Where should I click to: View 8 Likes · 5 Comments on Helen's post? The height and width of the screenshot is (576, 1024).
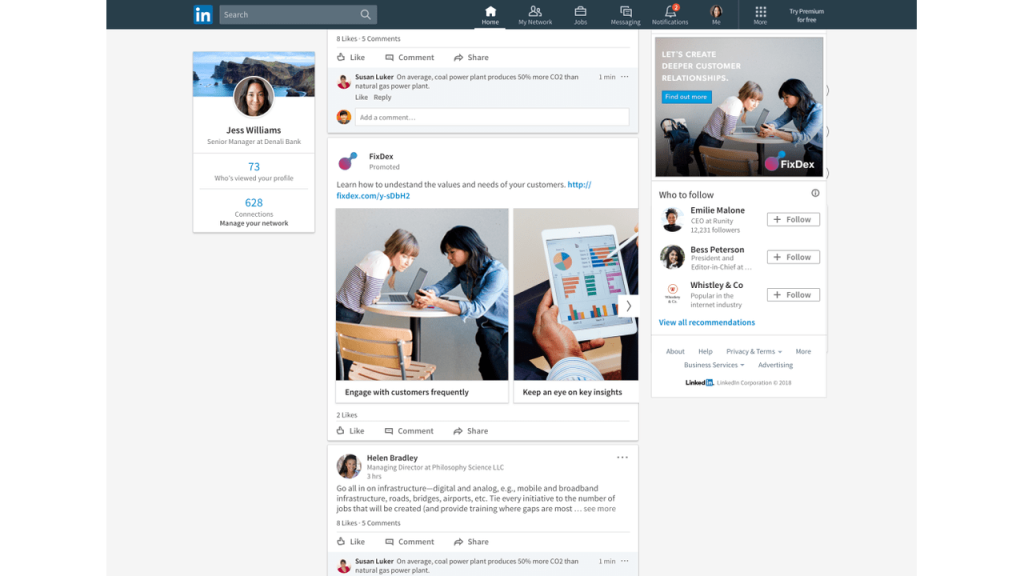368,523
